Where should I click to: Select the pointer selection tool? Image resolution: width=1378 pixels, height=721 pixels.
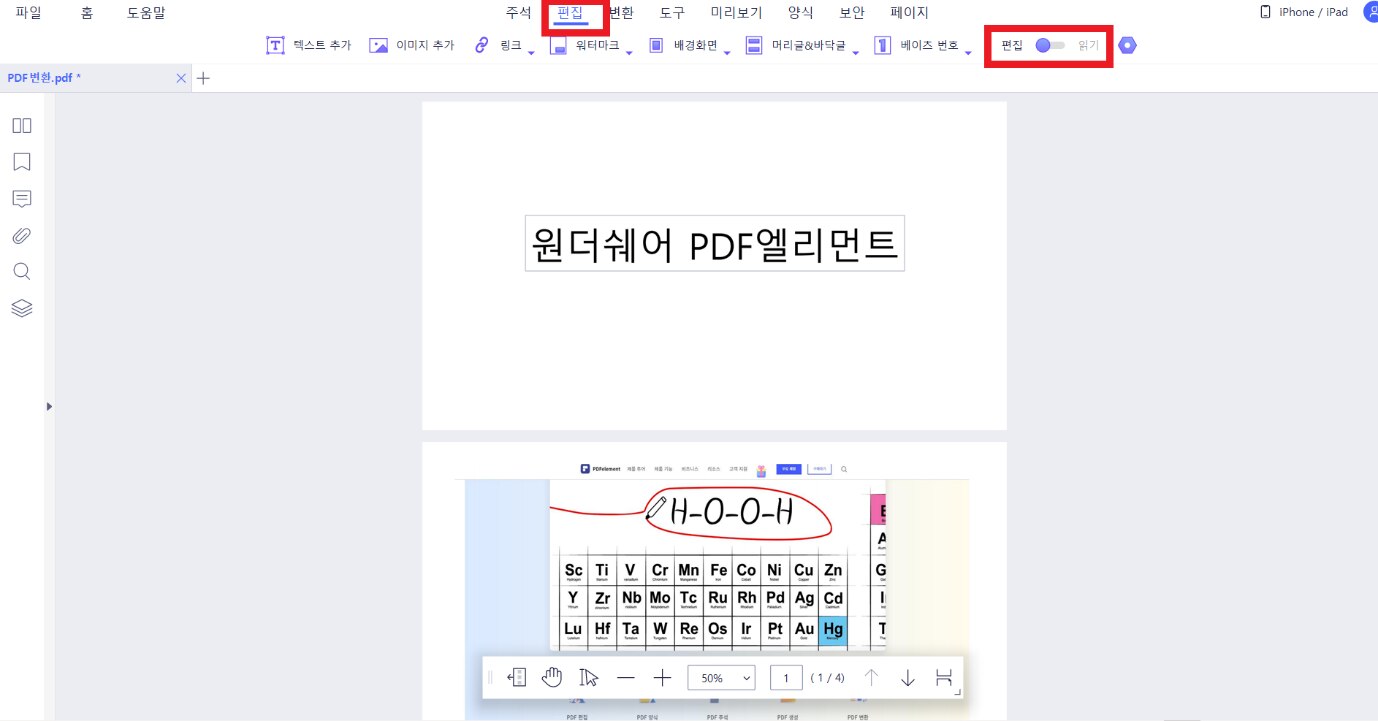(x=589, y=677)
